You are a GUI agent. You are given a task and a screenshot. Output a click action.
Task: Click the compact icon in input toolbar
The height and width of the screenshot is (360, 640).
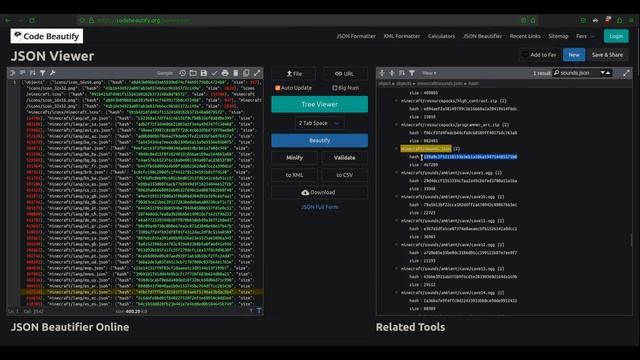(22, 73)
